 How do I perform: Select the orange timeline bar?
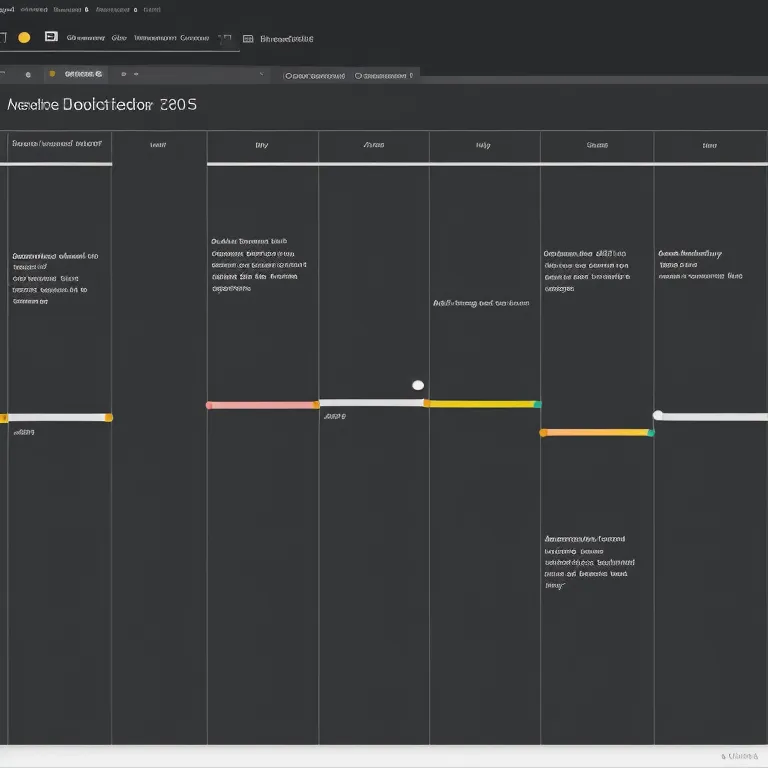[596, 433]
